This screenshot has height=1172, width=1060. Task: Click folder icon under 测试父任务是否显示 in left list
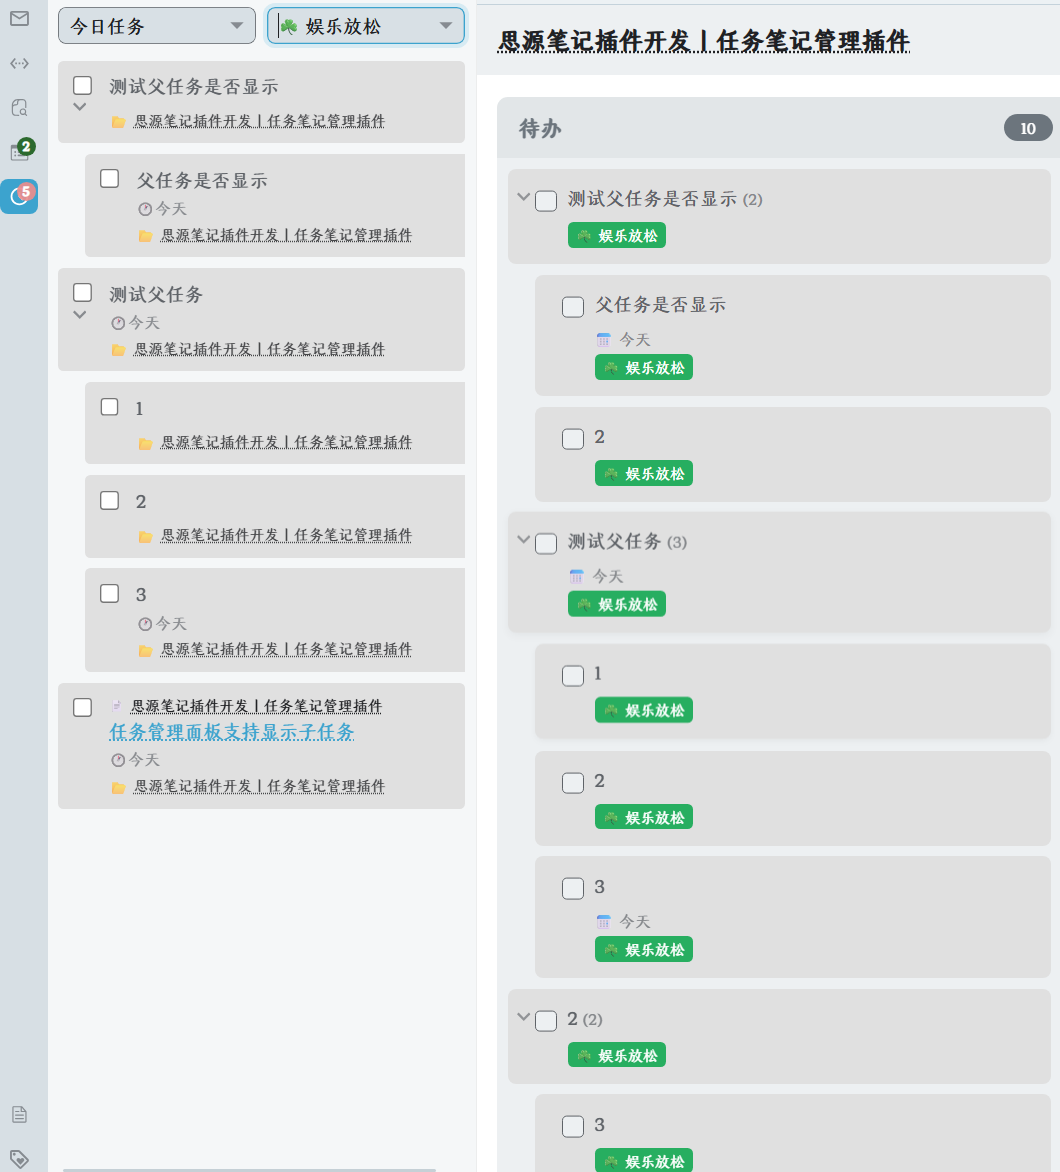coord(118,122)
